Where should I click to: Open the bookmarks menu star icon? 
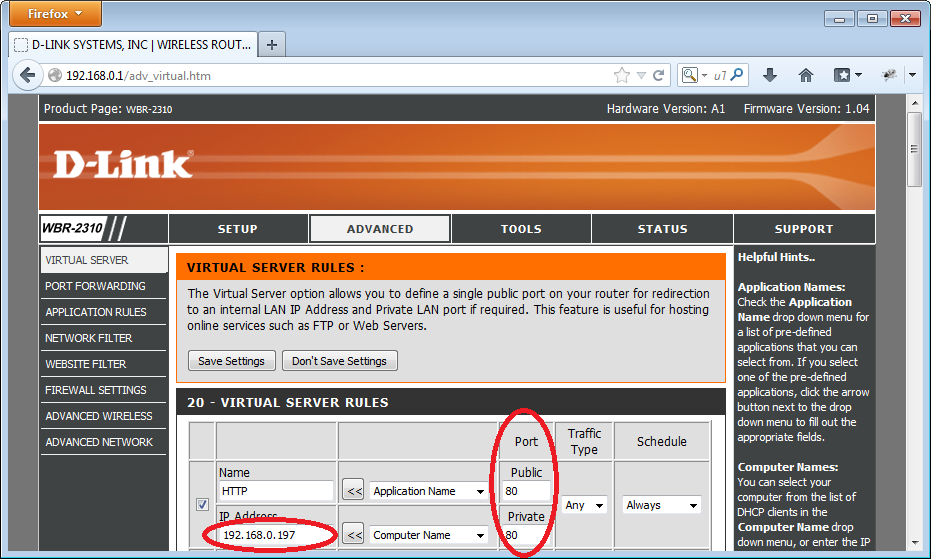842,75
